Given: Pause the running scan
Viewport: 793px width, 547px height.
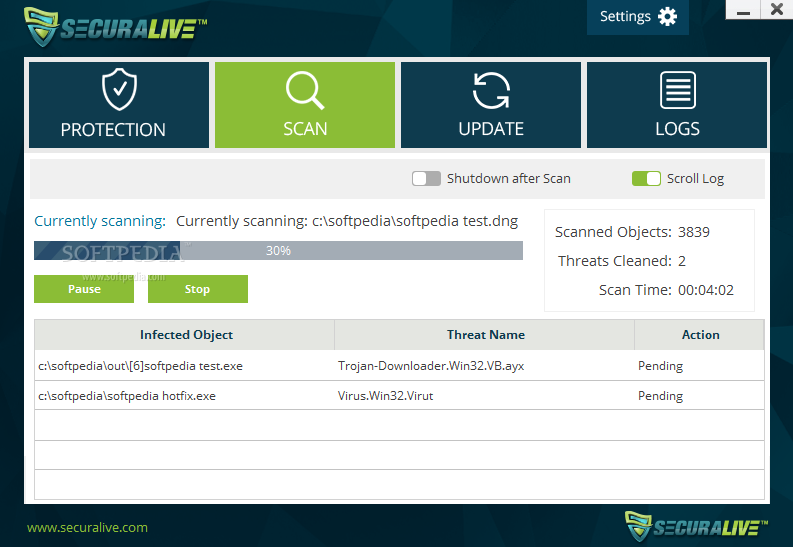Looking at the screenshot, I should click(x=84, y=289).
